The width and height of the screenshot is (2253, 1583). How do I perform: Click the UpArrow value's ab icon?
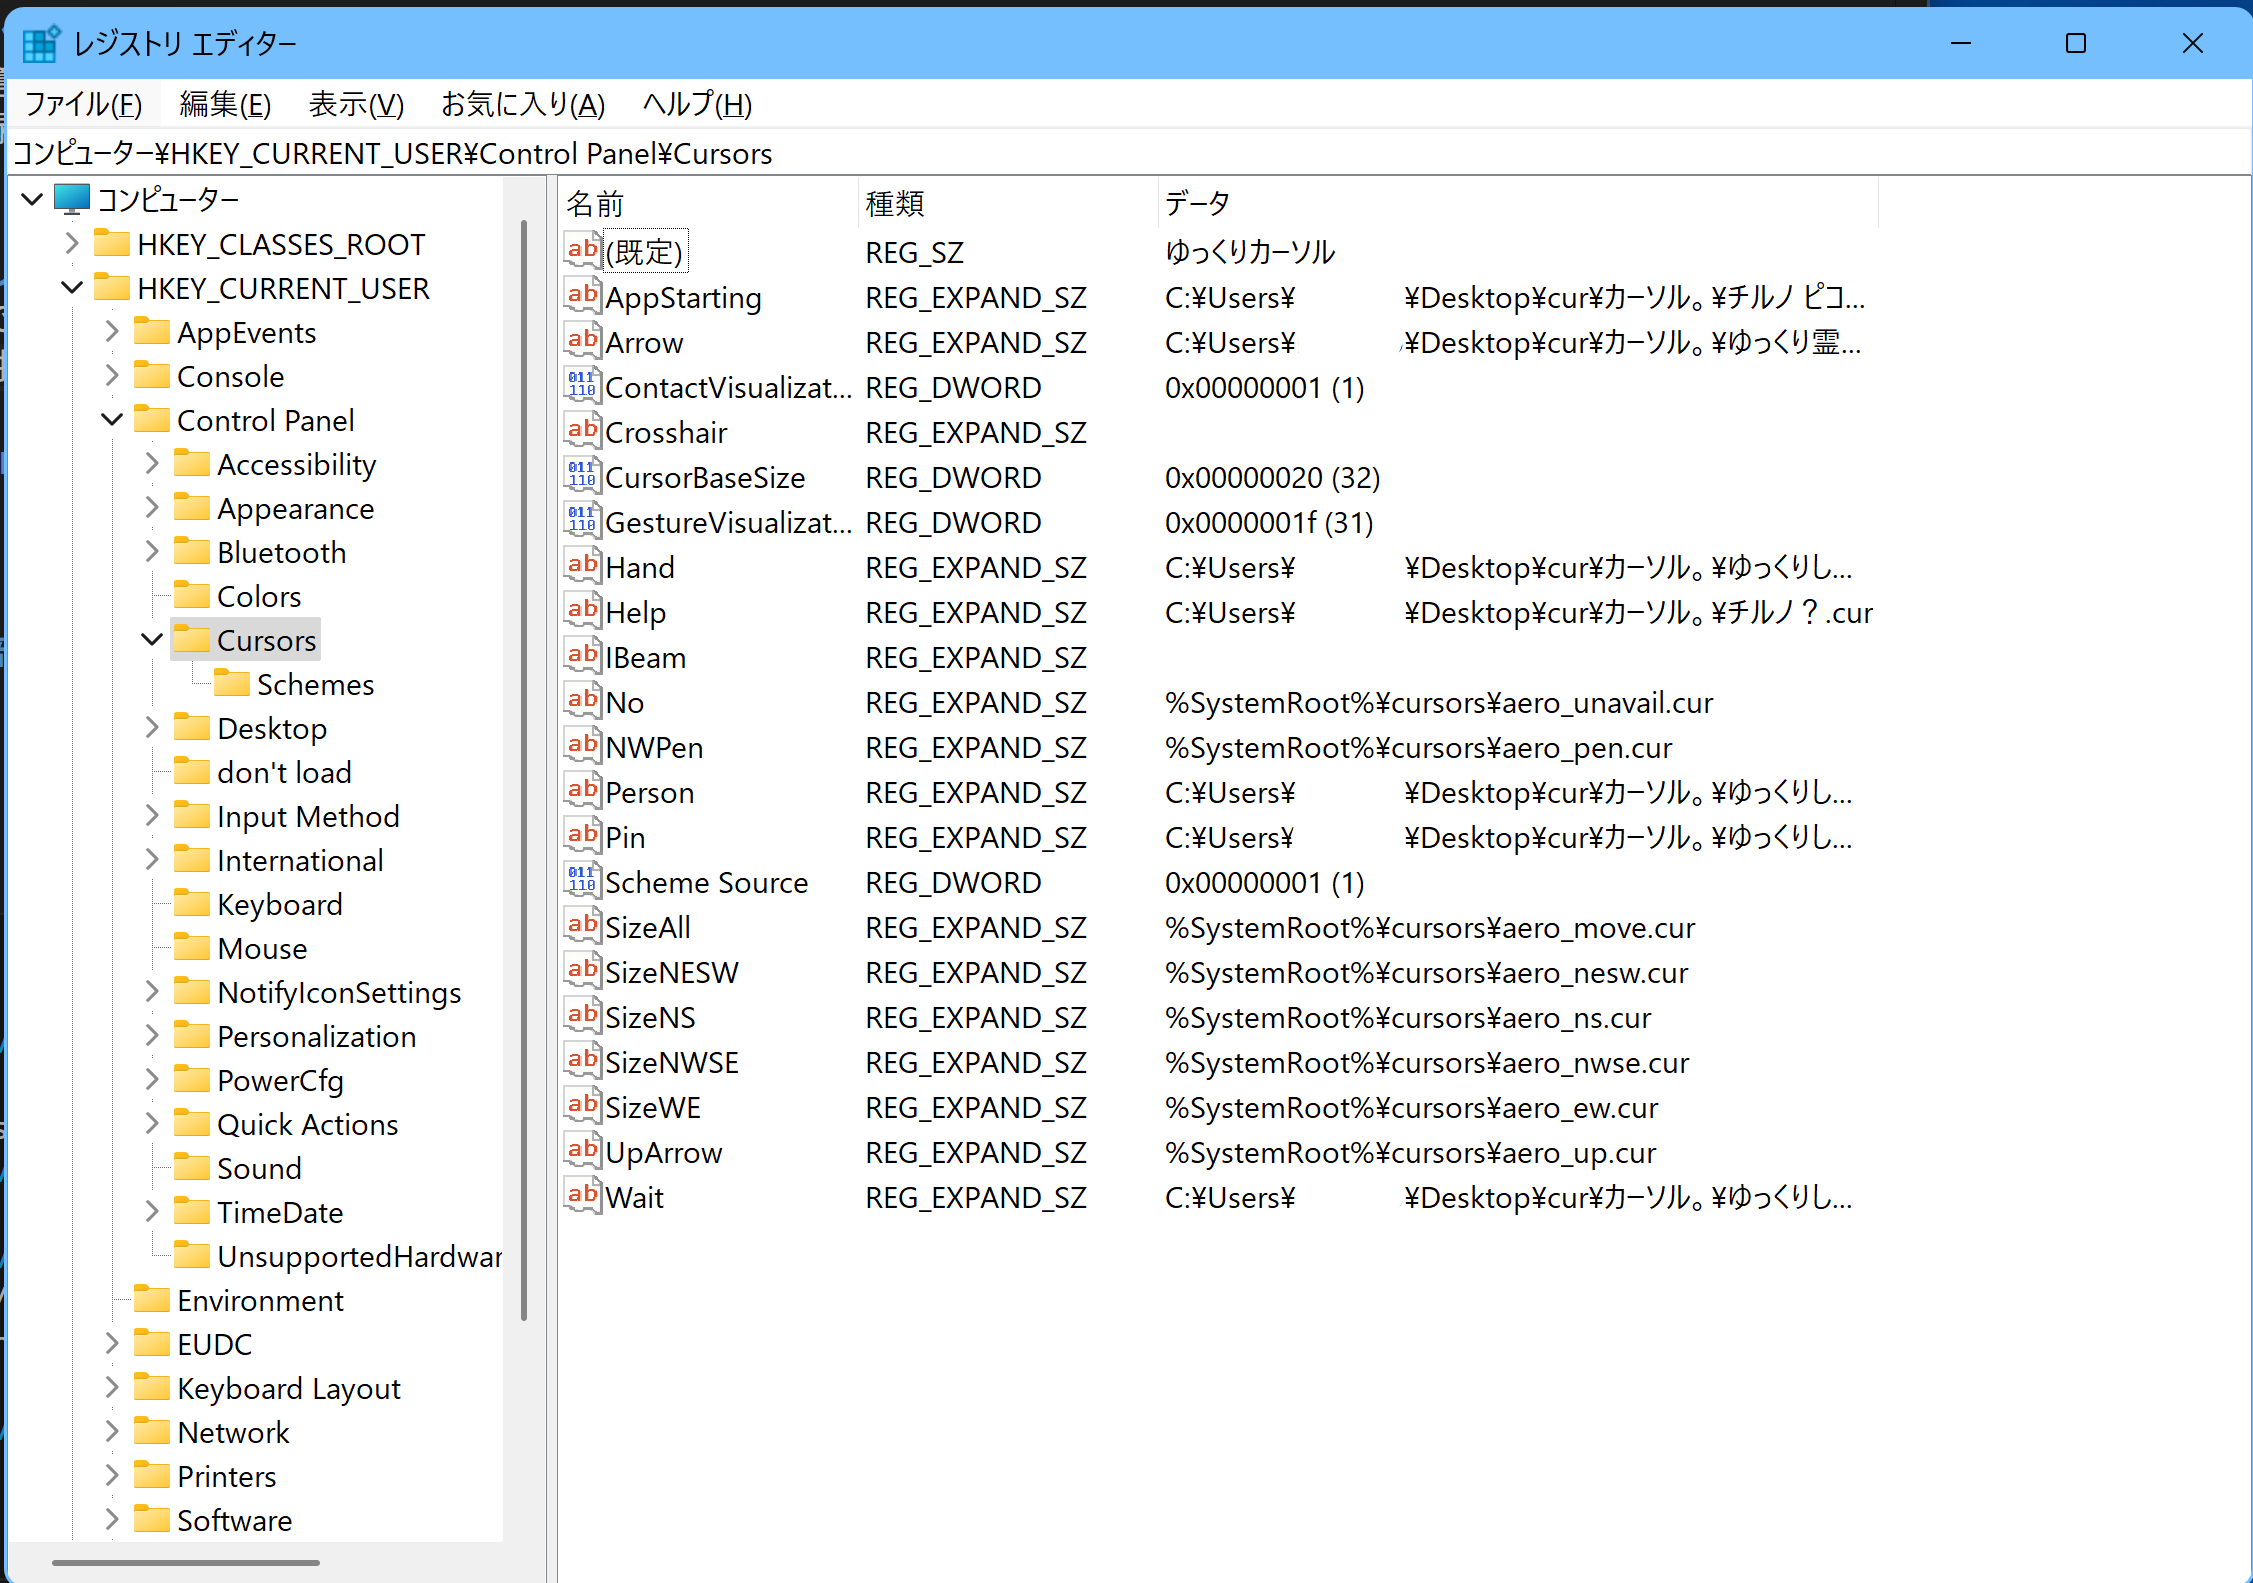[583, 1150]
